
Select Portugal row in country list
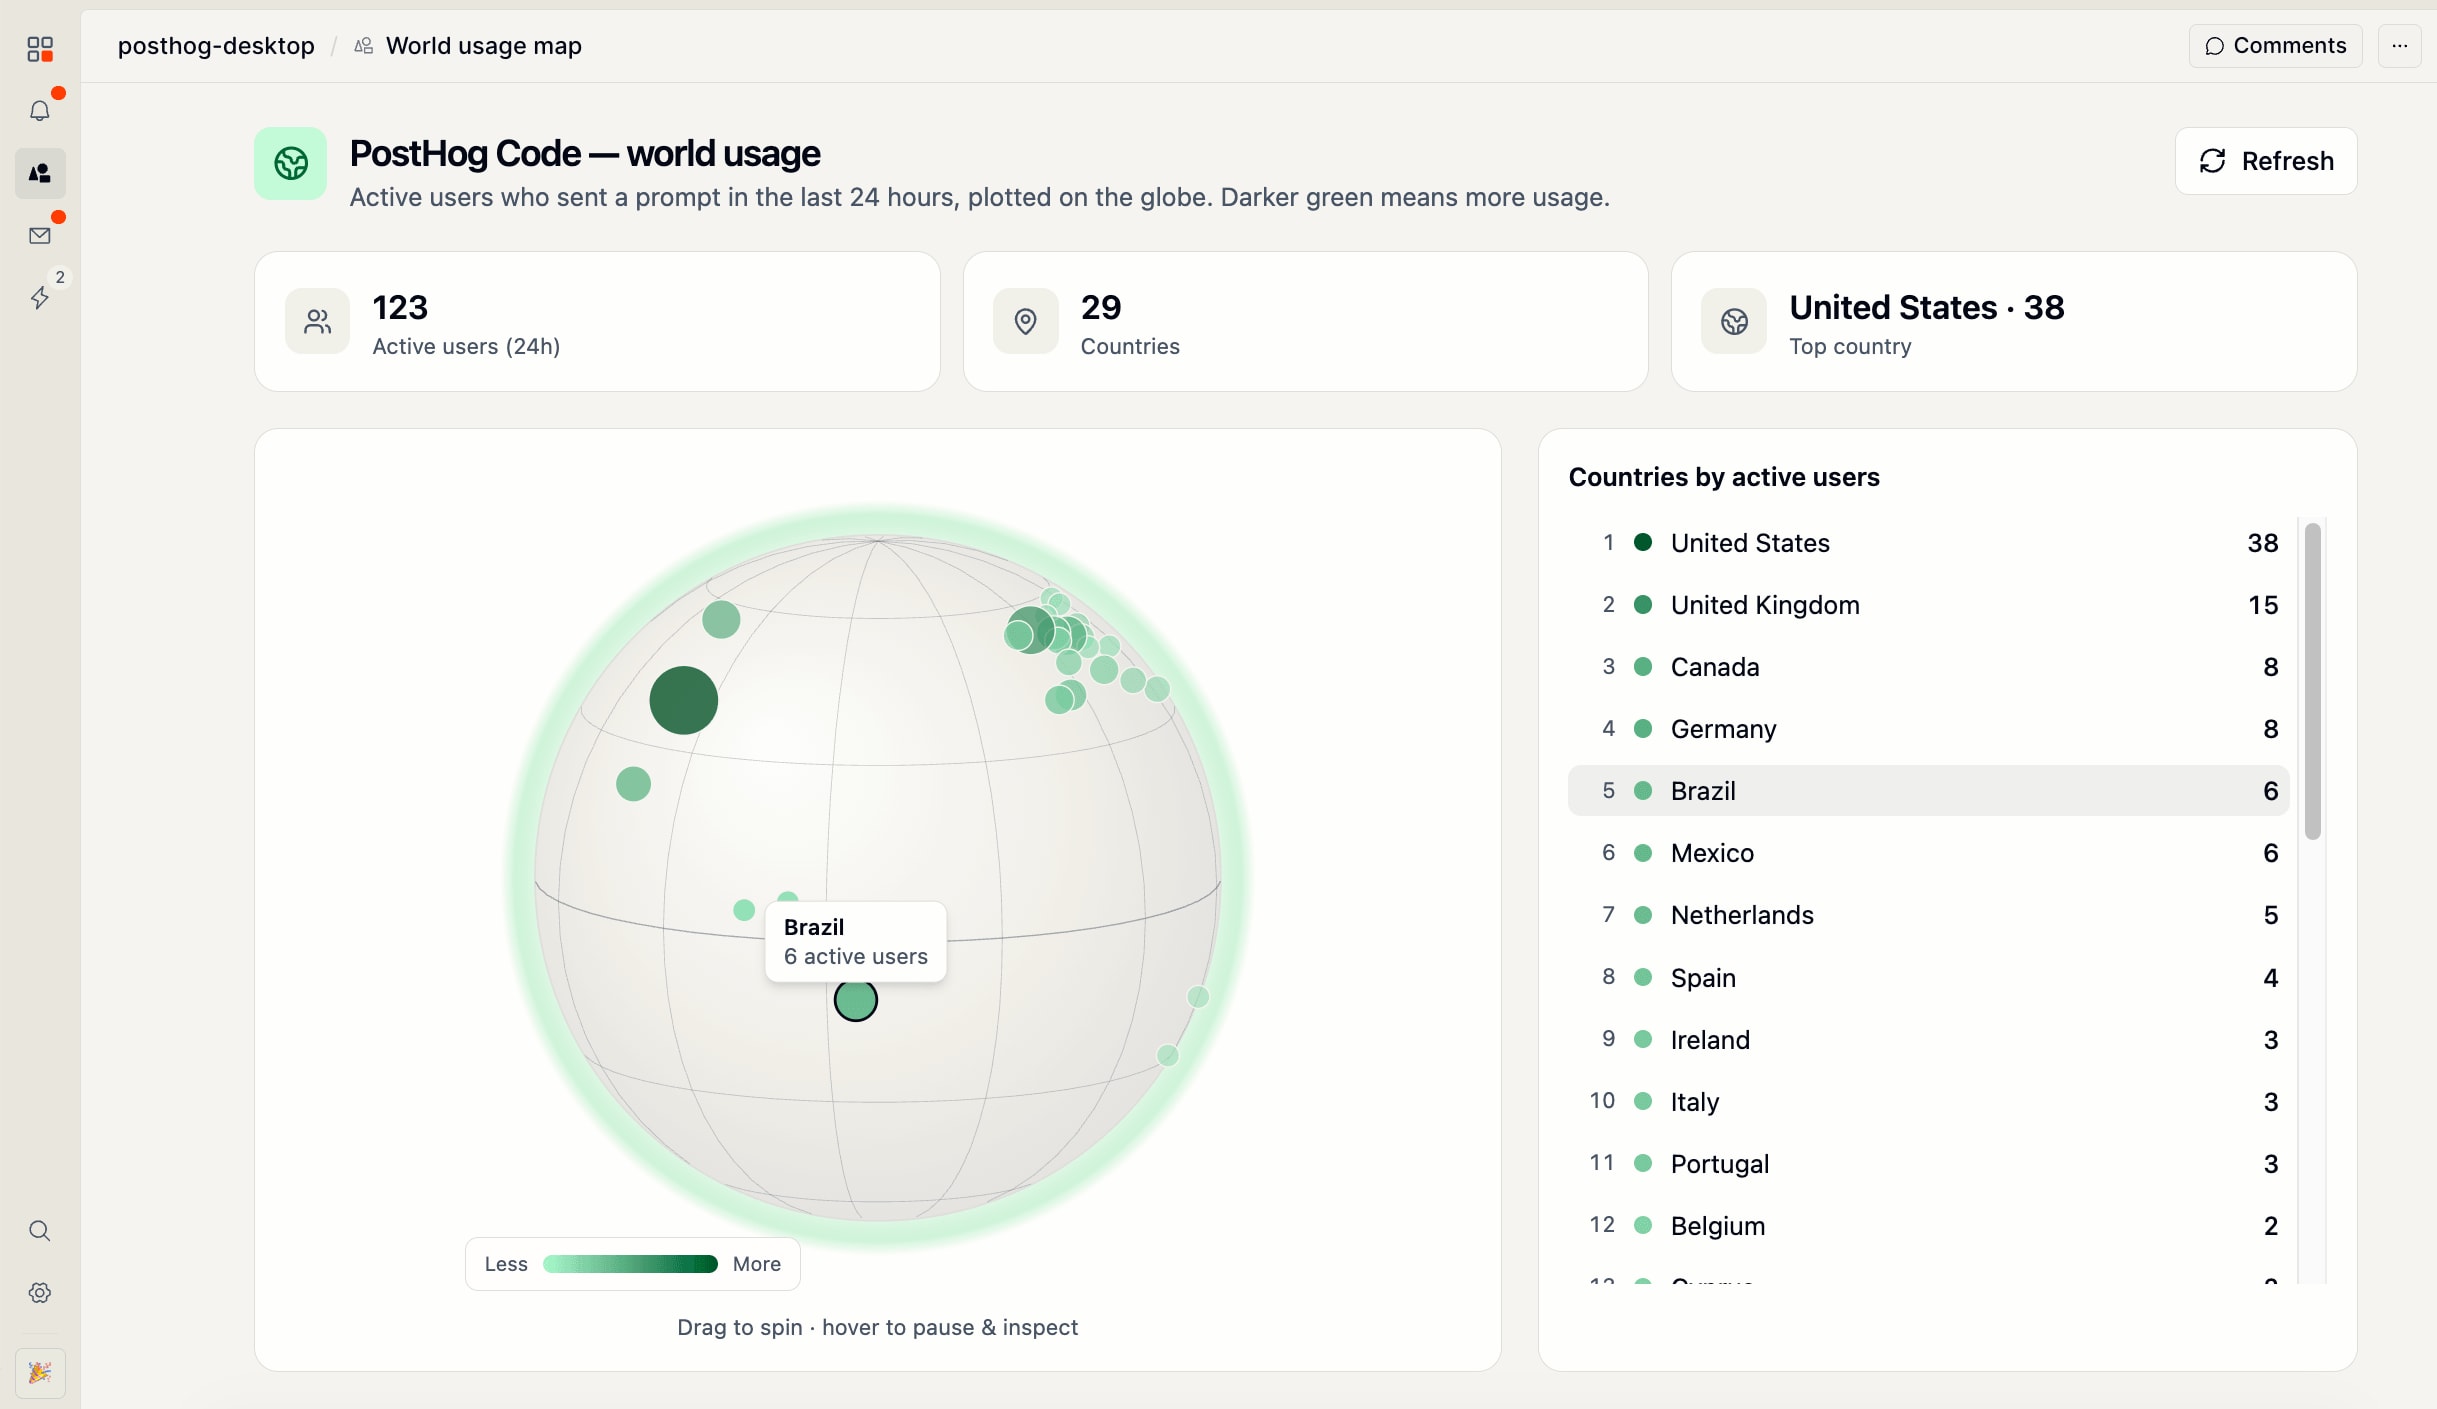click(1927, 1164)
